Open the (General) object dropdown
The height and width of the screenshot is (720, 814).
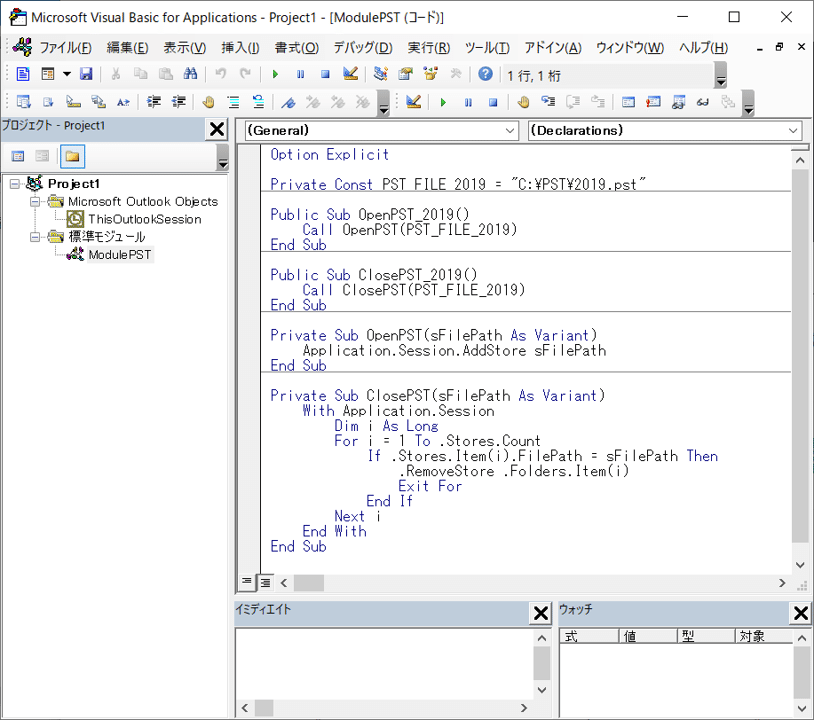click(x=510, y=130)
